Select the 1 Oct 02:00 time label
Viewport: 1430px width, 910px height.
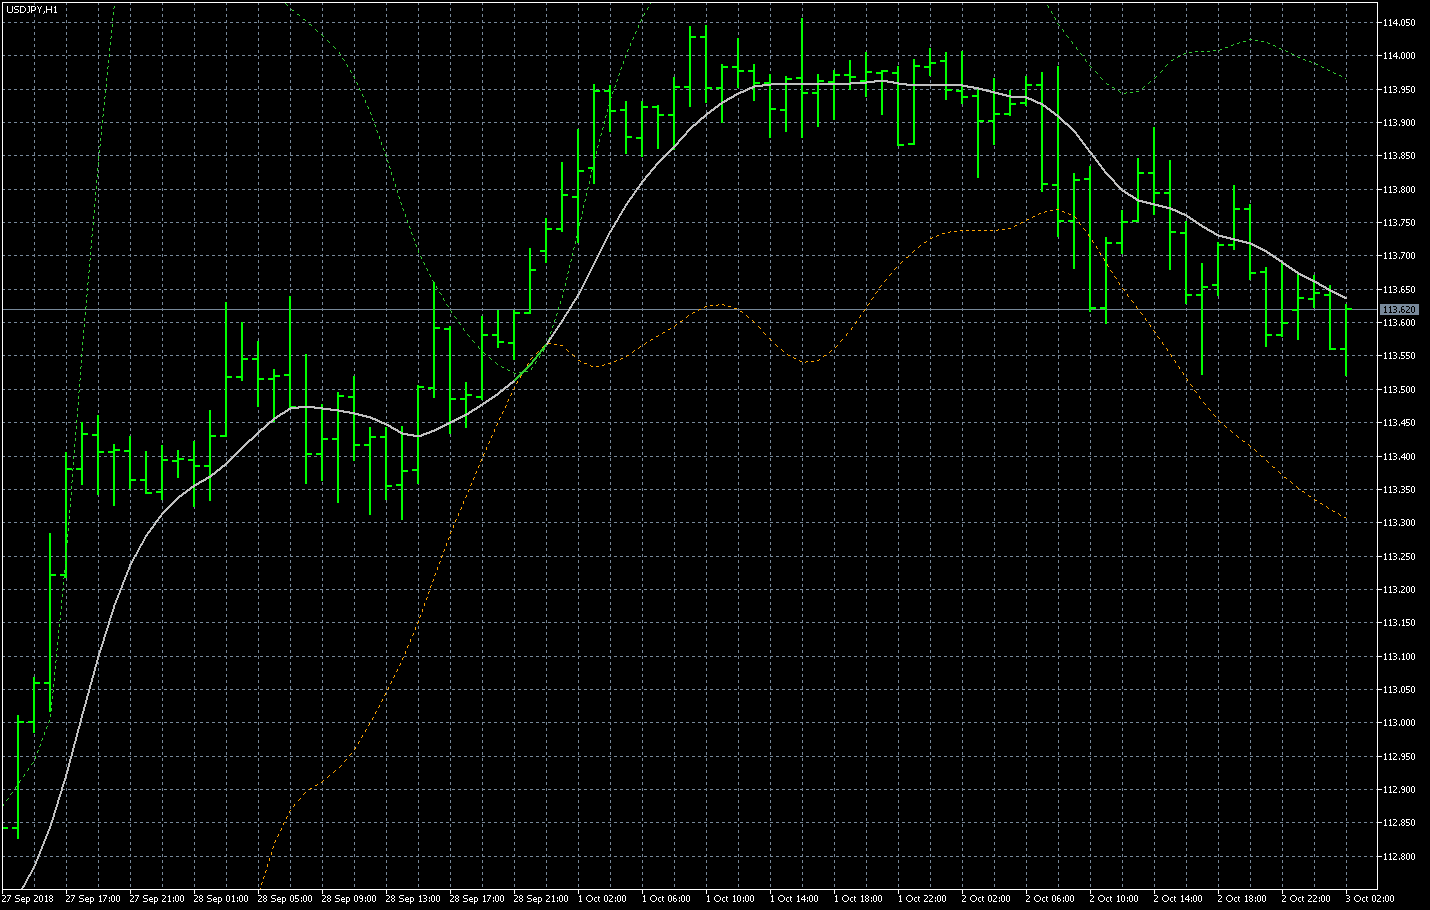[x=602, y=899]
